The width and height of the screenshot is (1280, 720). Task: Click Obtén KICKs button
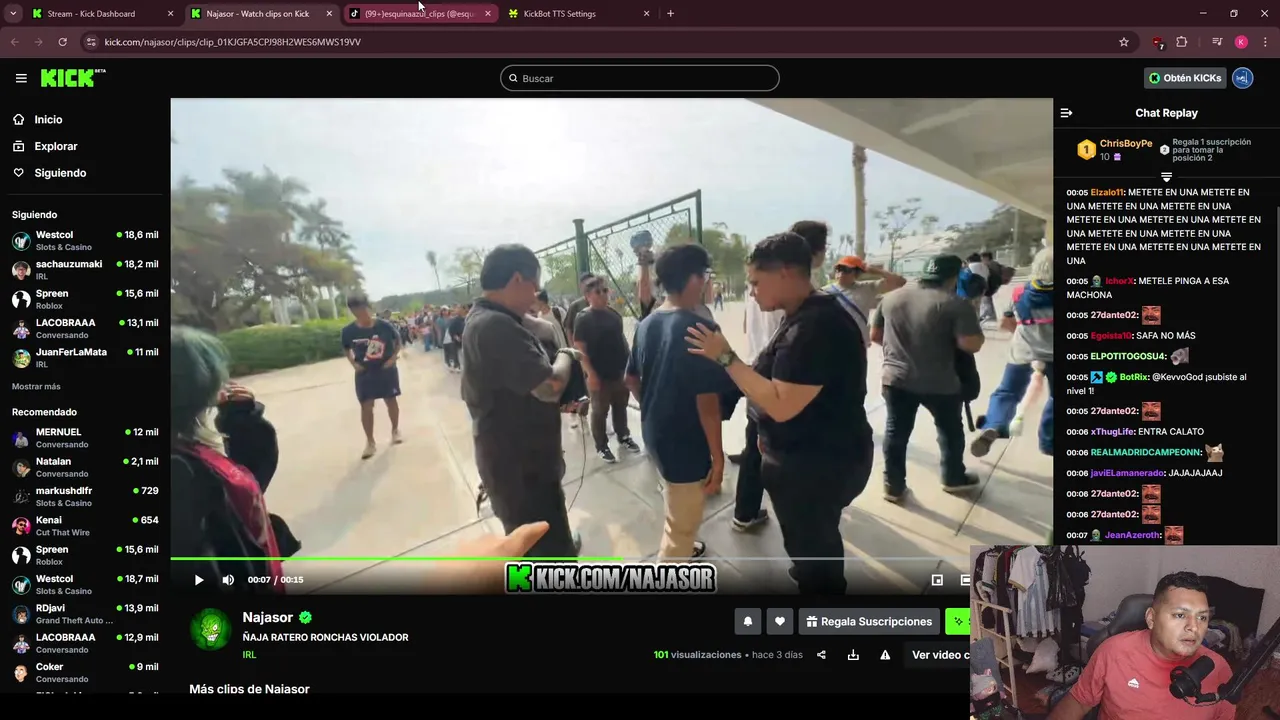coord(1185,78)
